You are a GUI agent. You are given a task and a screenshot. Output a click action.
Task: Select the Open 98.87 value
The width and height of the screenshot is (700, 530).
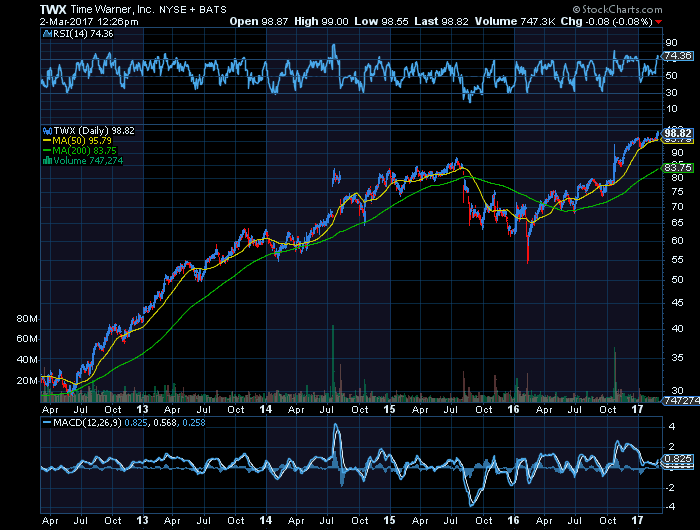pos(258,21)
